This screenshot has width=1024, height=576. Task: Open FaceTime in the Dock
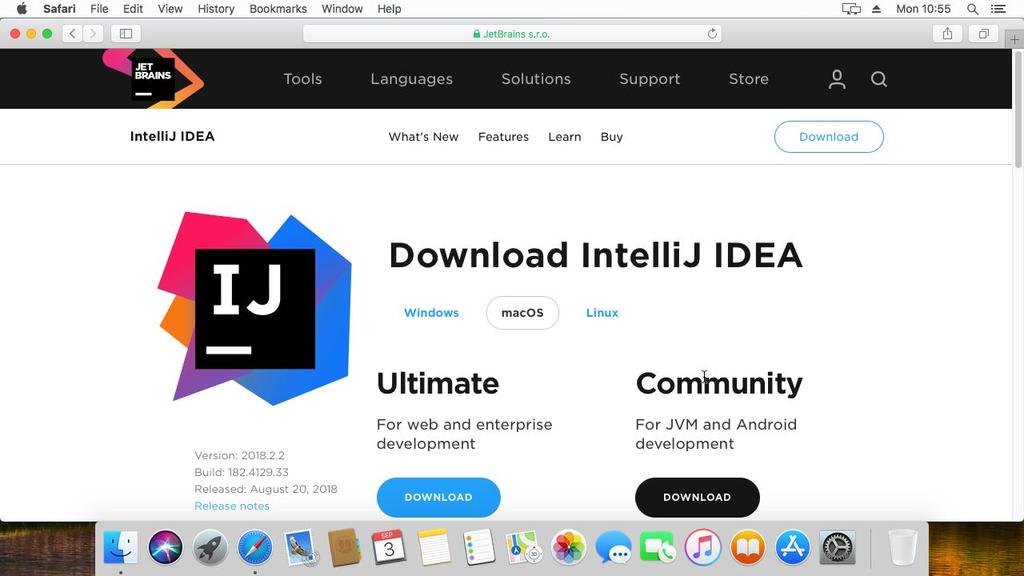pos(658,547)
